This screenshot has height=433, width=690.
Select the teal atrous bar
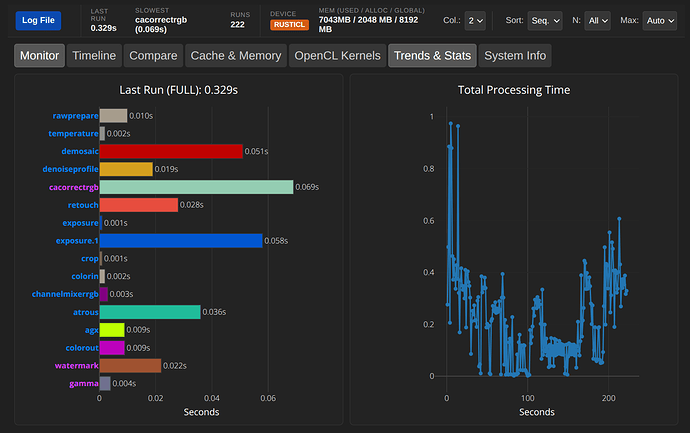tap(149, 312)
